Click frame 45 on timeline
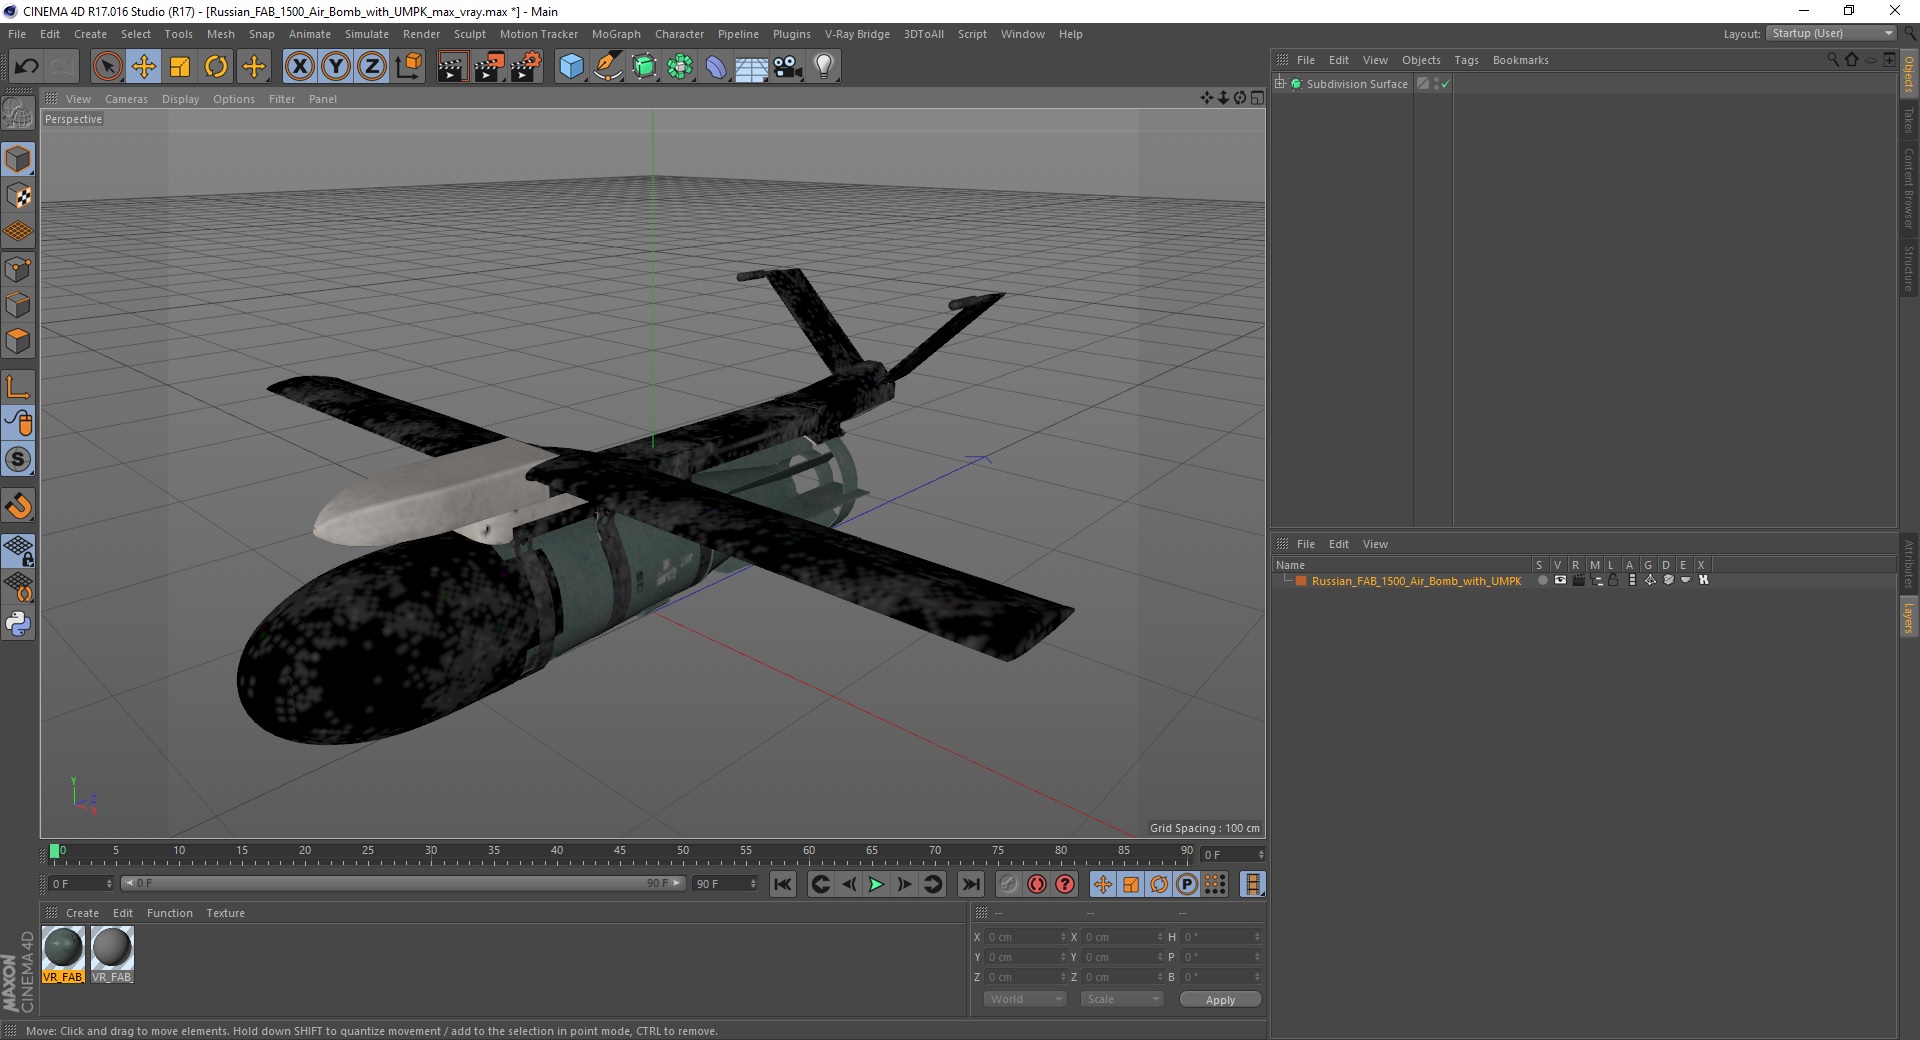Image resolution: width=1920 pixels, height=1040 pixels. point(620,852)
